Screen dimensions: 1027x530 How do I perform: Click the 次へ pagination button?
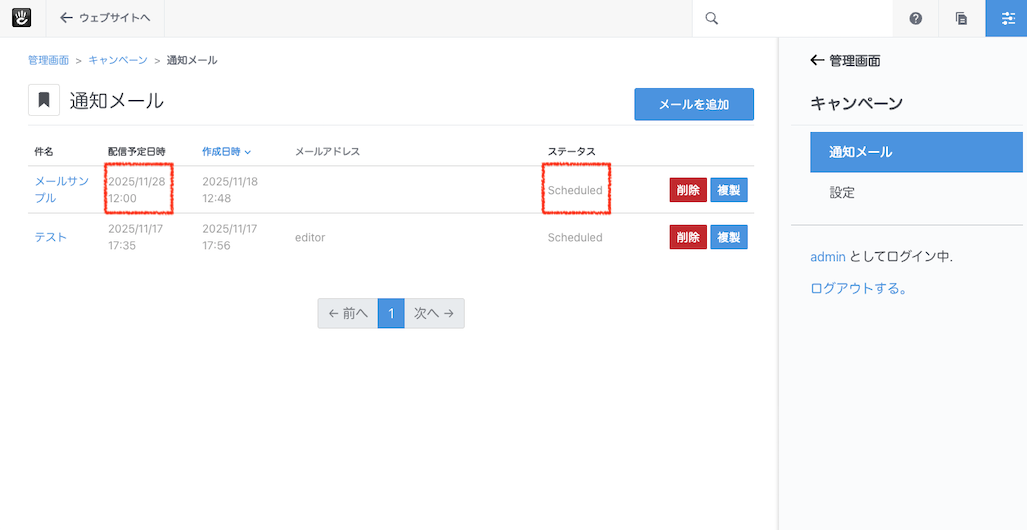[434, 313]
